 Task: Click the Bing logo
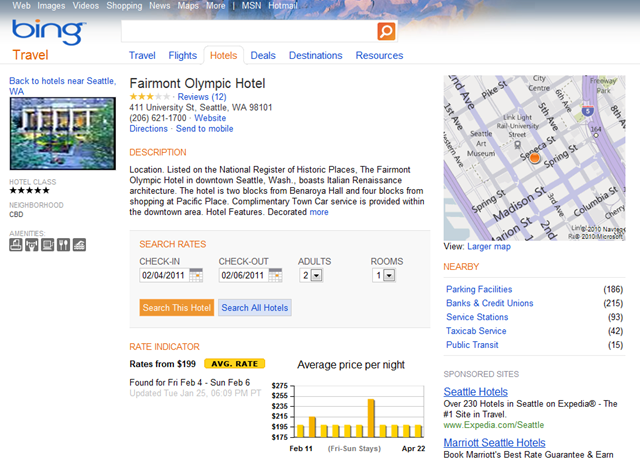click(49, 31)
